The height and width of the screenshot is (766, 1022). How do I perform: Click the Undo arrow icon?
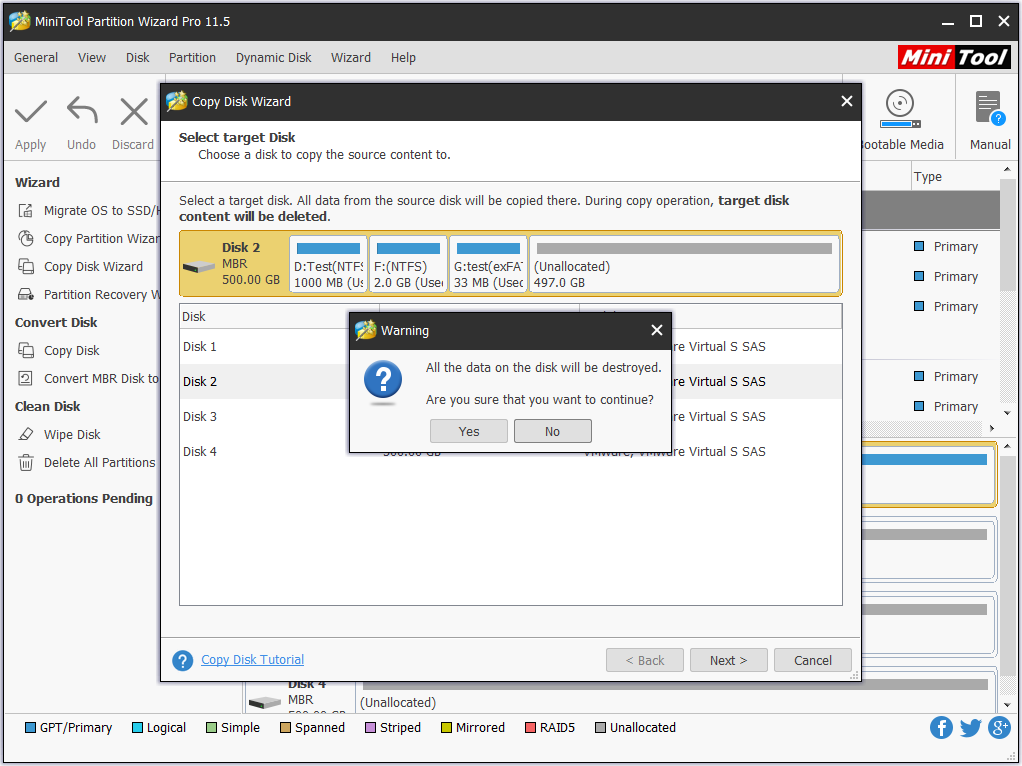[82, 110]
